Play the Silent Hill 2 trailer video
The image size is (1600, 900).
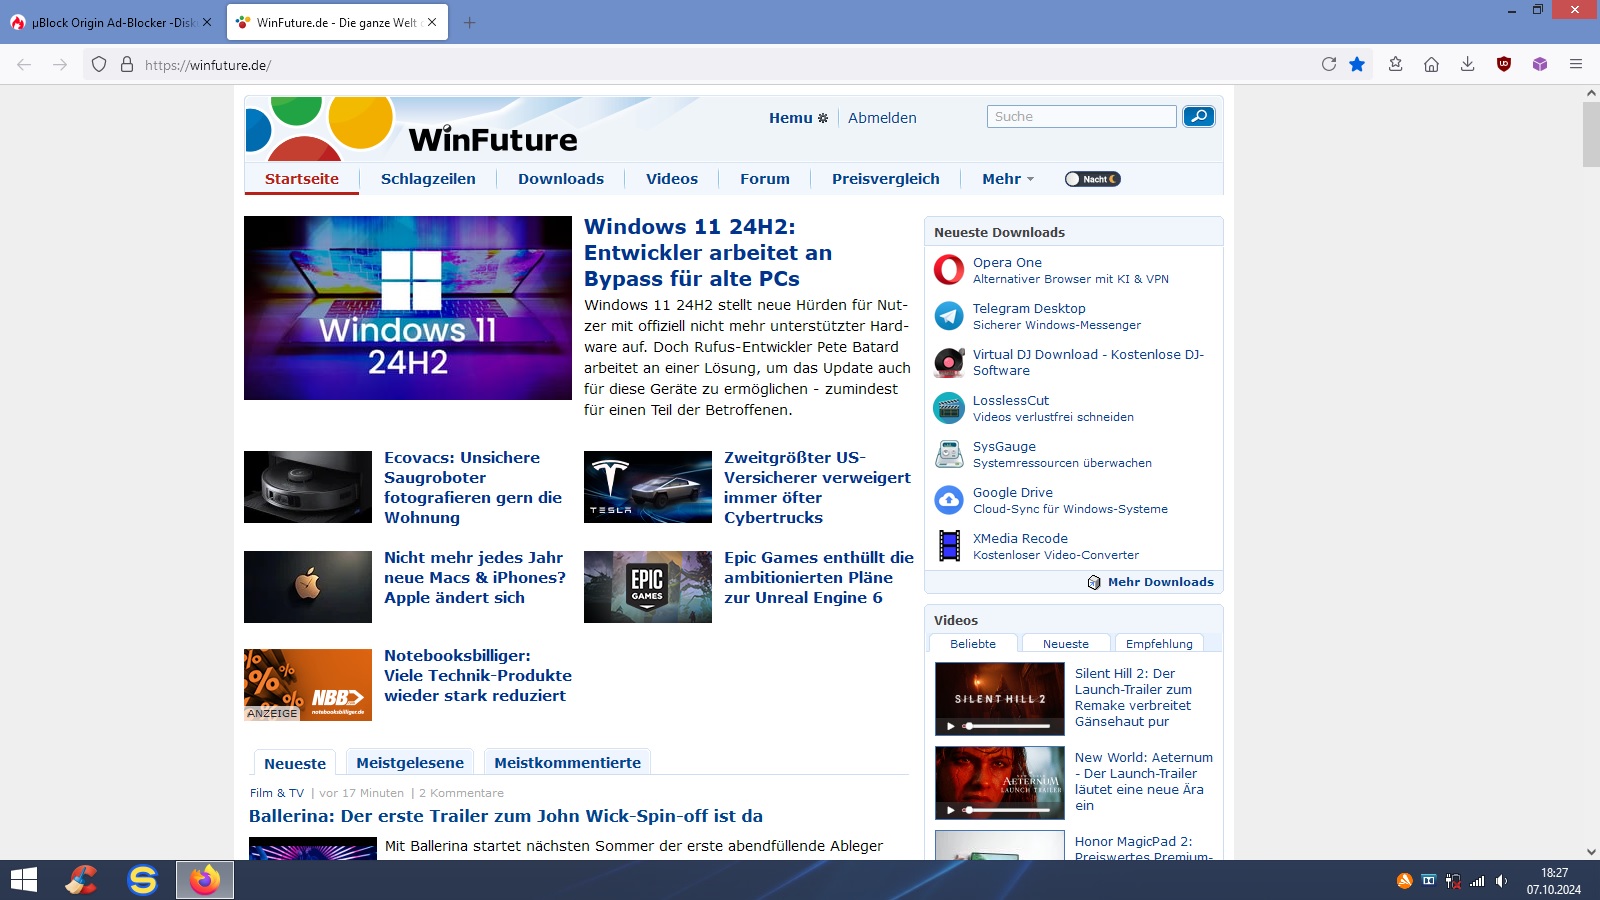950,726
